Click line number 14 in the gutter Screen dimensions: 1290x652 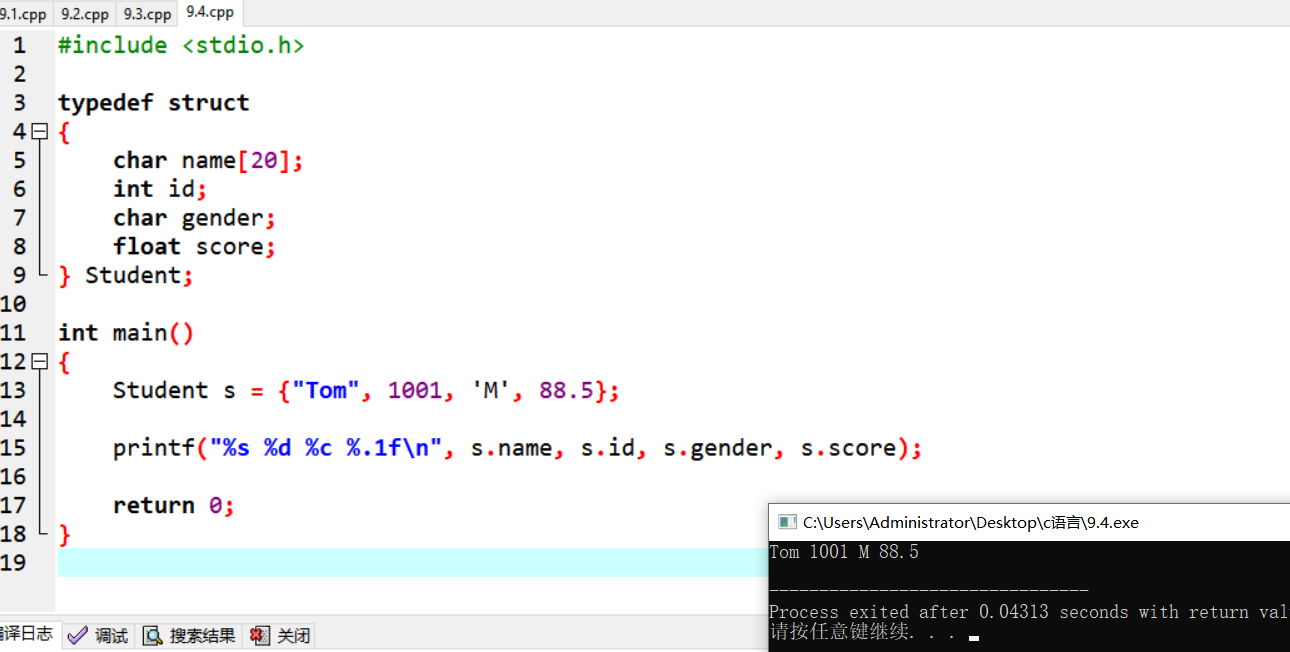point(13,419)
